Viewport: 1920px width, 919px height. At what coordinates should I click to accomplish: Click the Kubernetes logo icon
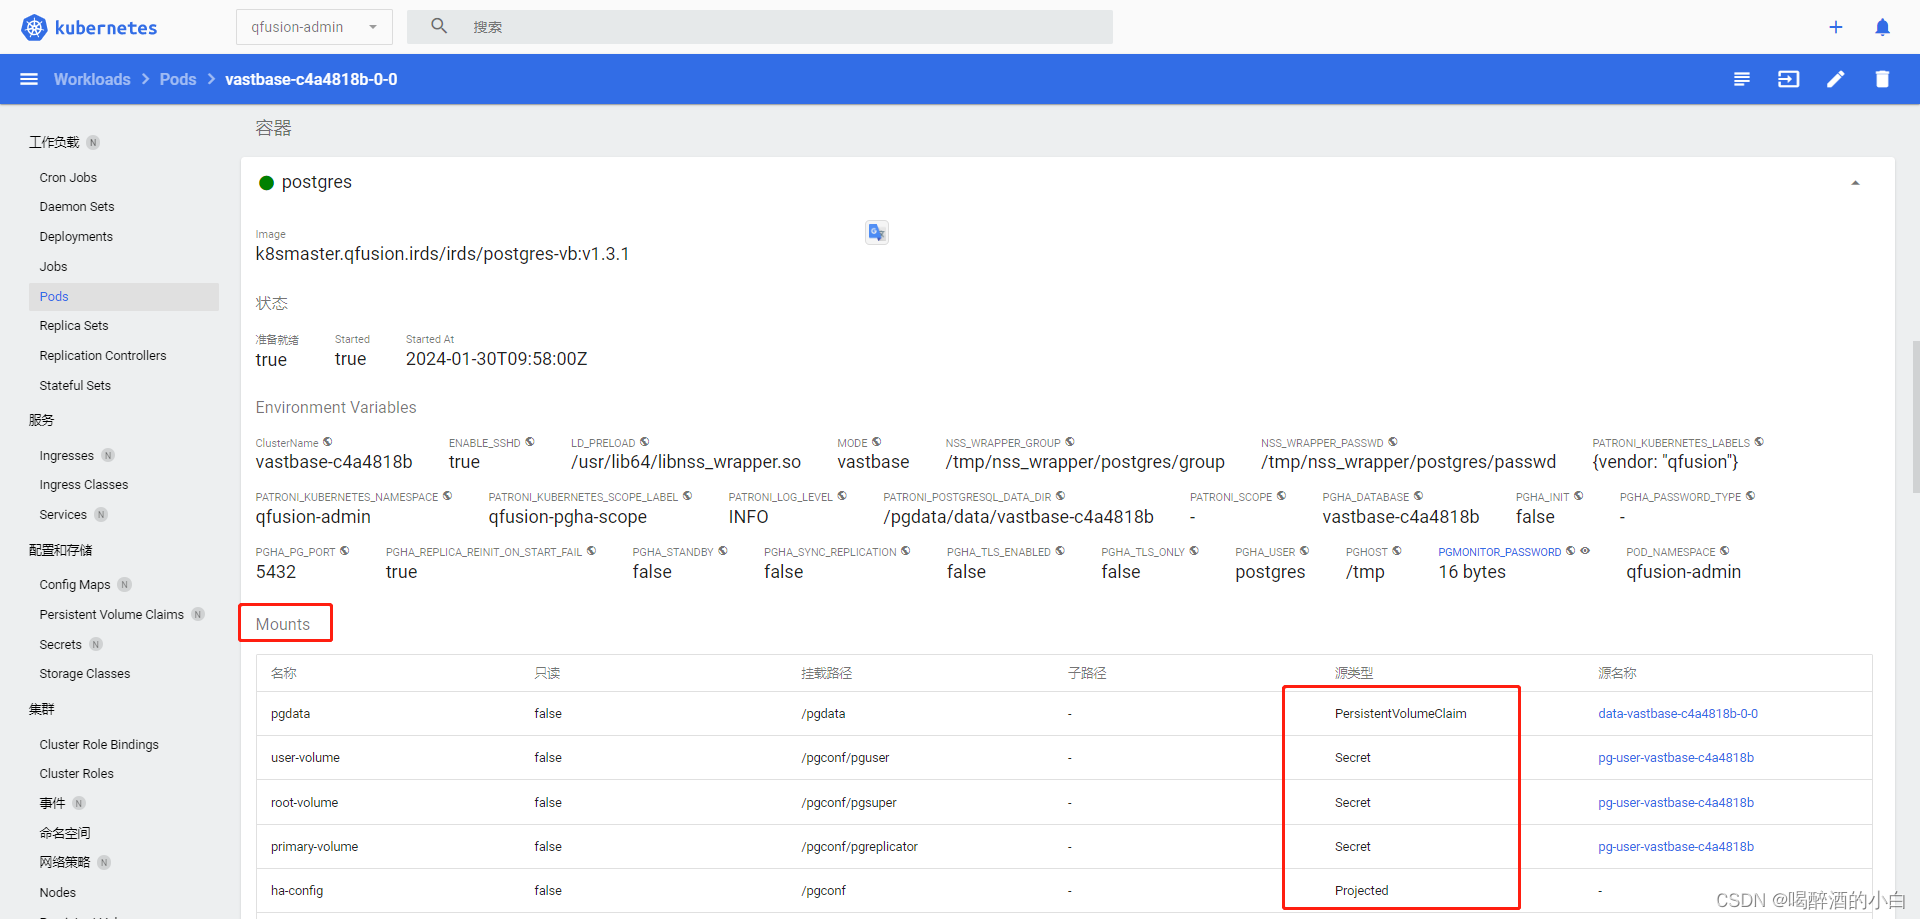pos(34,27)
